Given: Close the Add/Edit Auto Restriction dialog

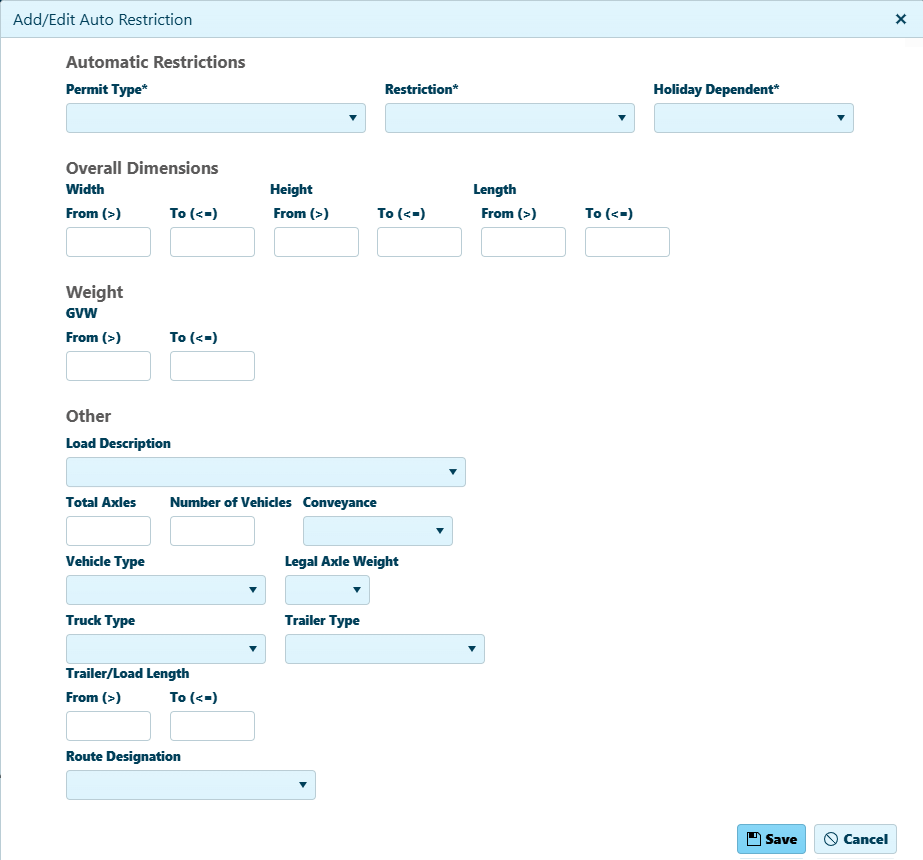Looking at the screenshot, I should point(900,19).
